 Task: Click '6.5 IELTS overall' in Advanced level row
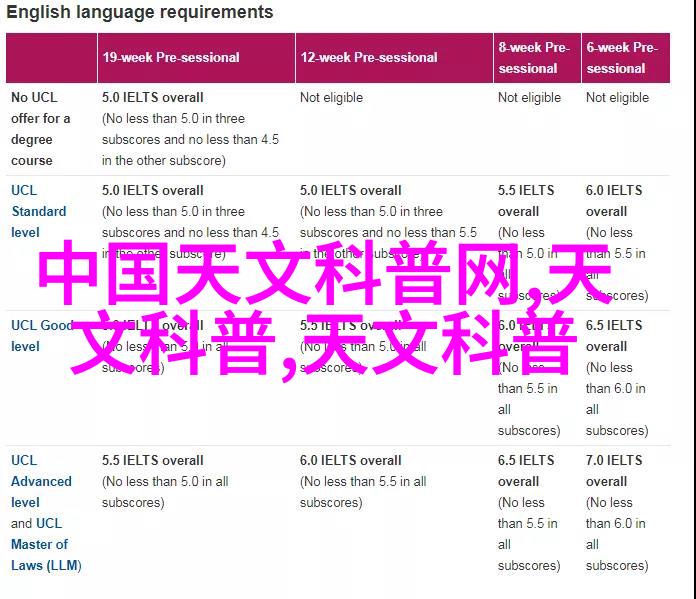click(526, 471)
